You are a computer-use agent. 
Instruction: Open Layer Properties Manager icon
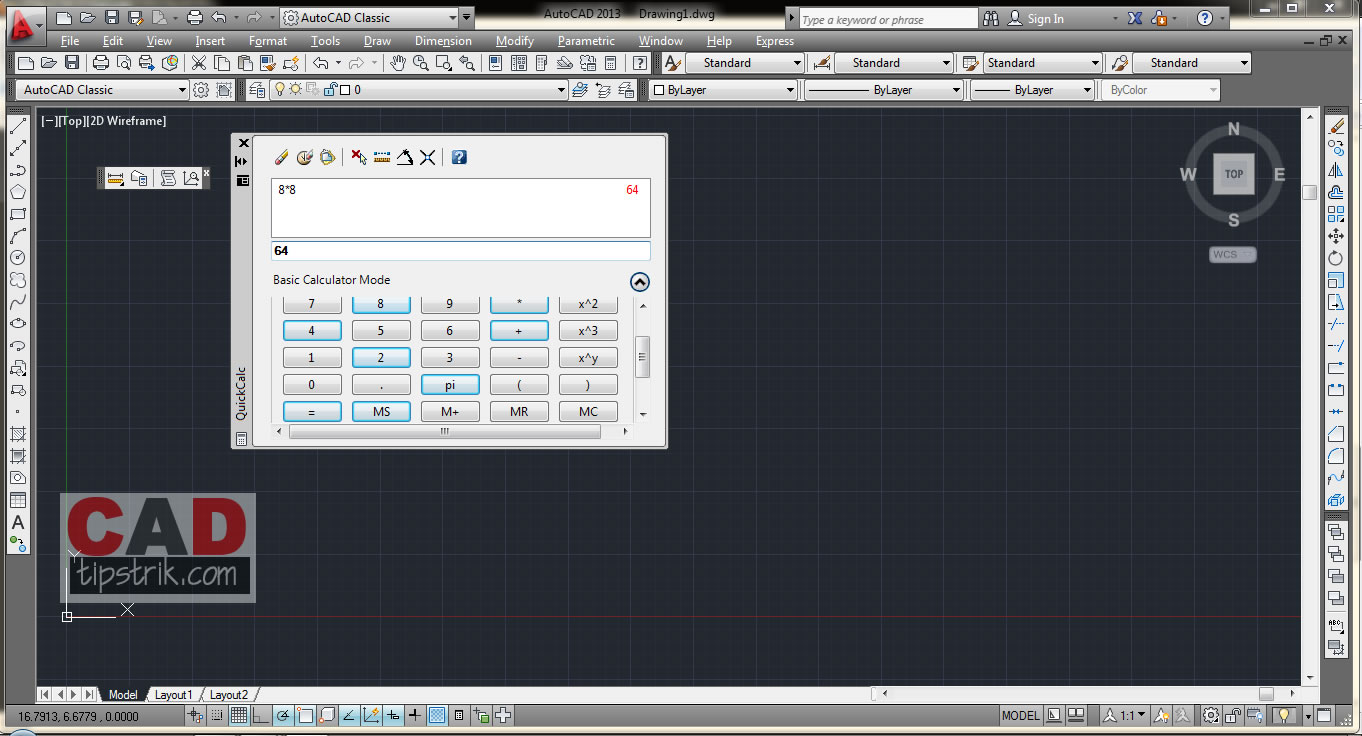(x=257, y=90)
